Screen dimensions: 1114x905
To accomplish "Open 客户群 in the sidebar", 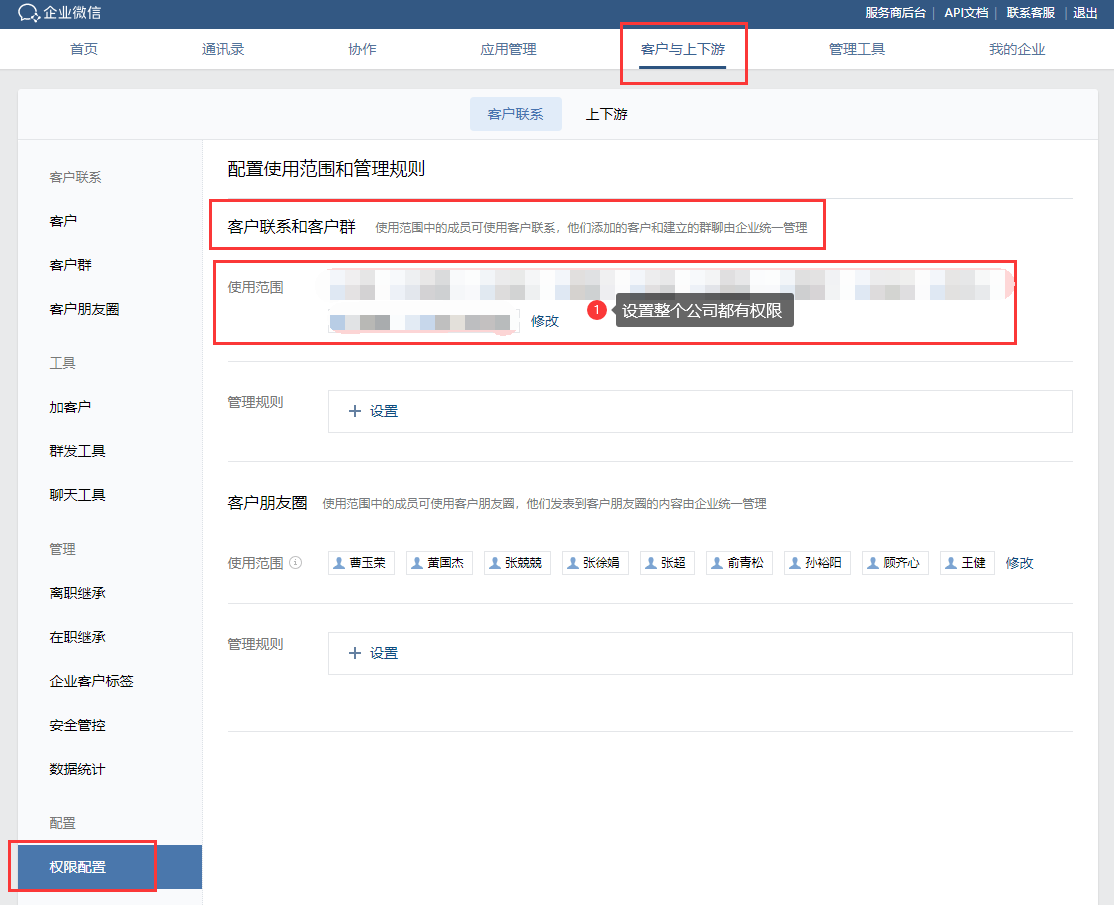I will [71, 265].
